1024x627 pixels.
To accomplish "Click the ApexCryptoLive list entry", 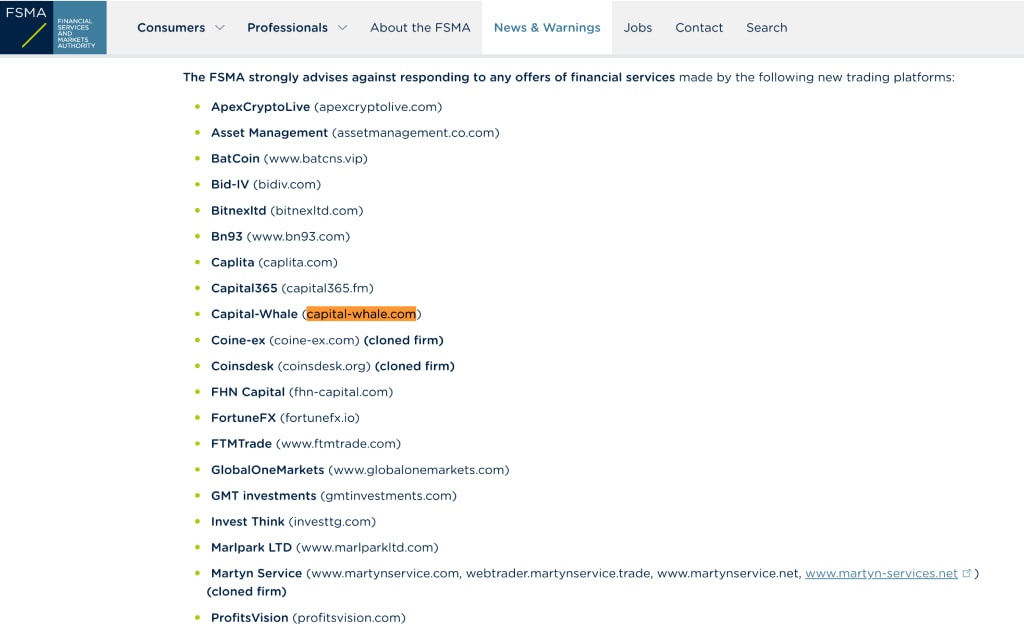I will 327,106.
